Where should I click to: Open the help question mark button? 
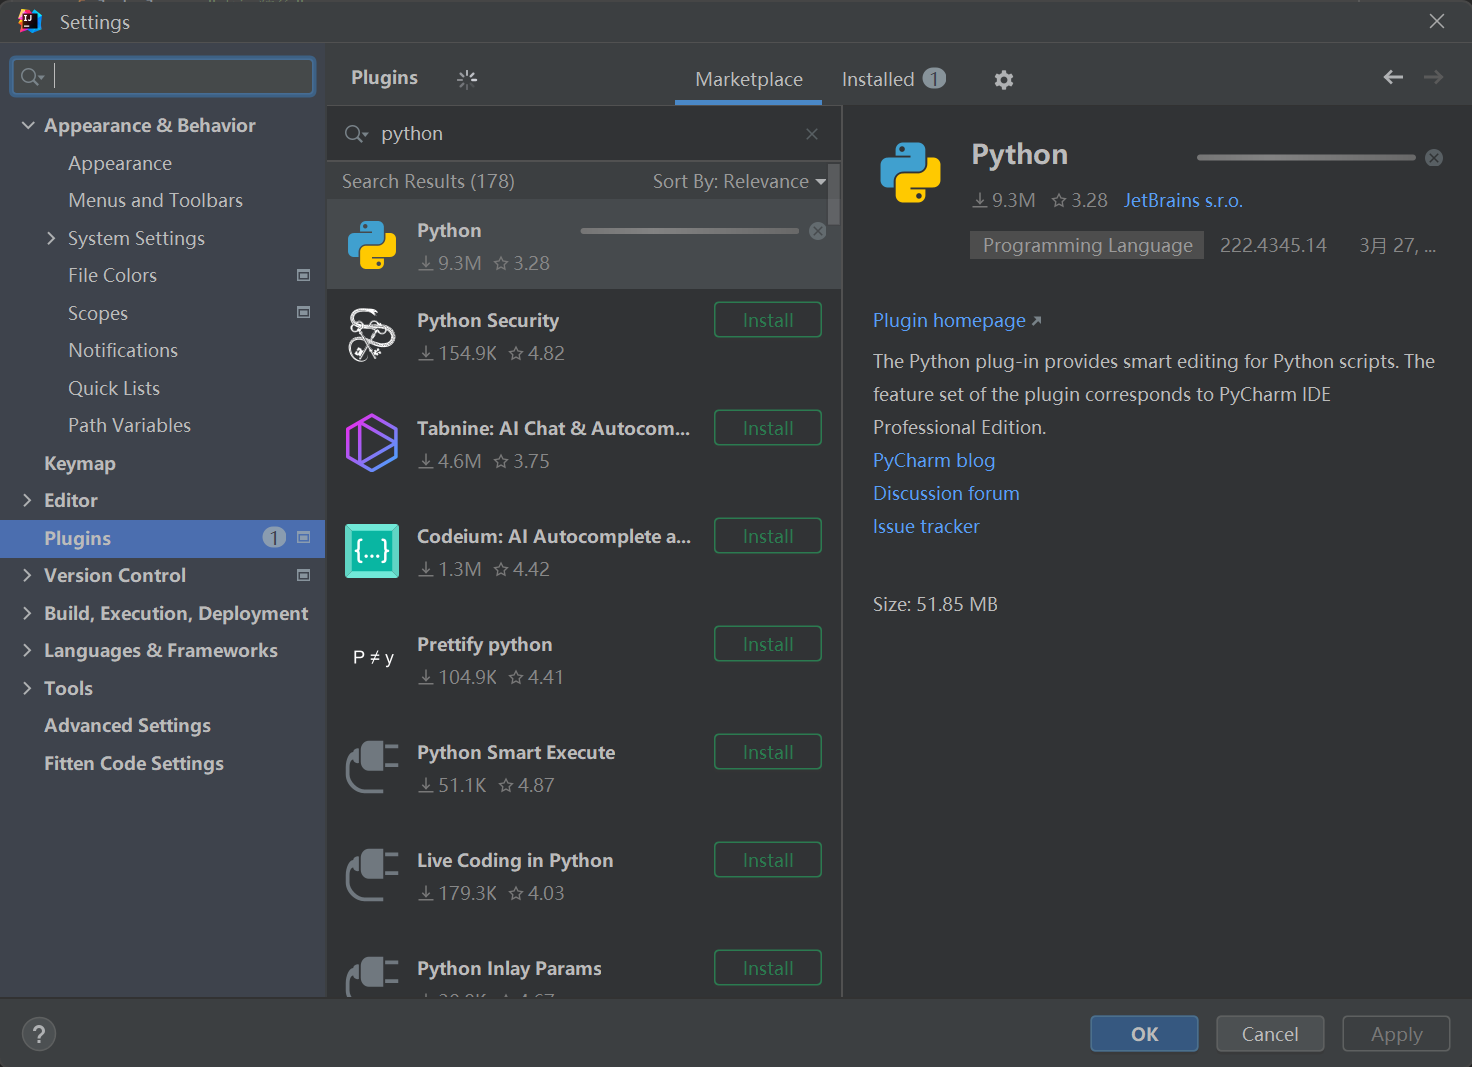[x=39, y=1034]
